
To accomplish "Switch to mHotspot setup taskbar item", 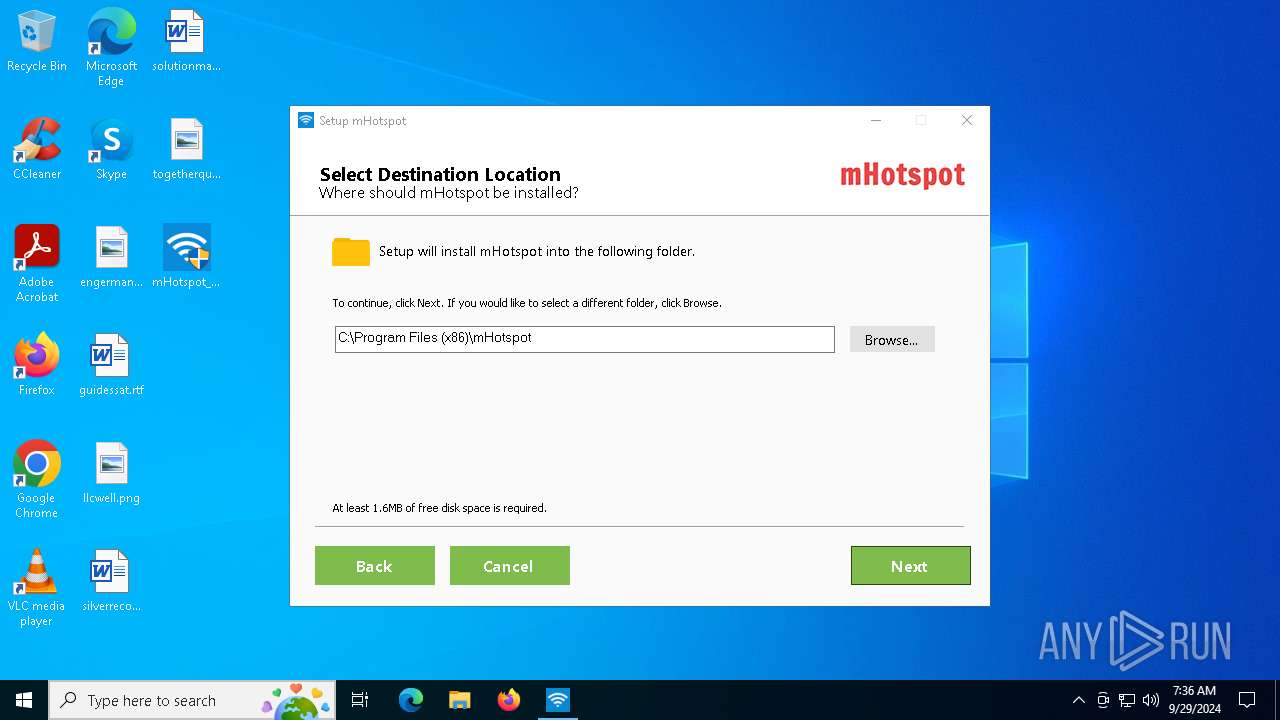I will 558,700.
